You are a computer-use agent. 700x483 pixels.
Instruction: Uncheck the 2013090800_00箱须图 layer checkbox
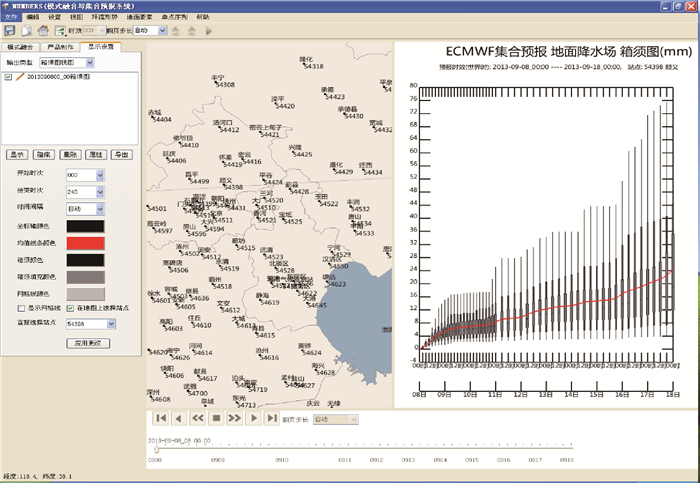(9, 76)
